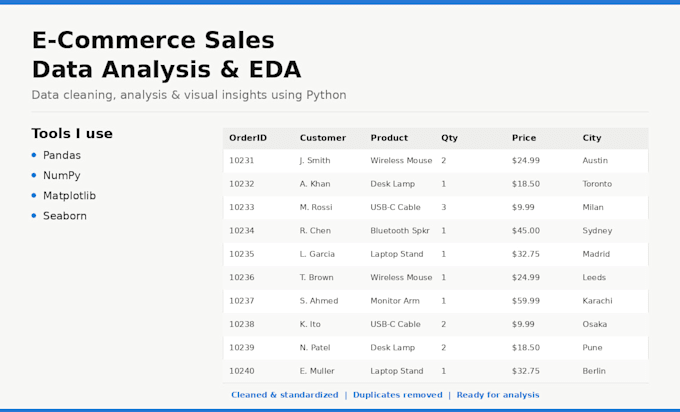The width and height of the screenshot is (680, 412).
Task: Select the Matplotlib list item
Action: point(69,196)
